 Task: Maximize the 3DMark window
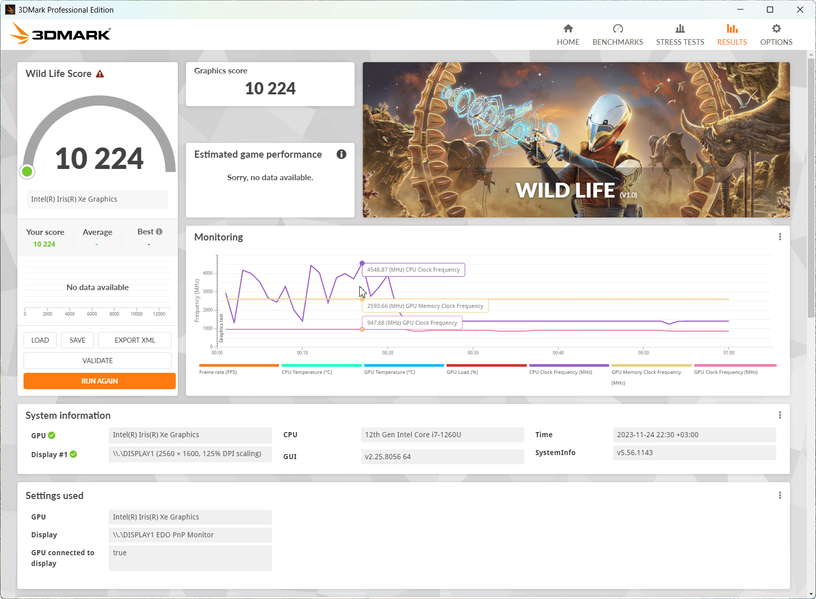[770, 9]
